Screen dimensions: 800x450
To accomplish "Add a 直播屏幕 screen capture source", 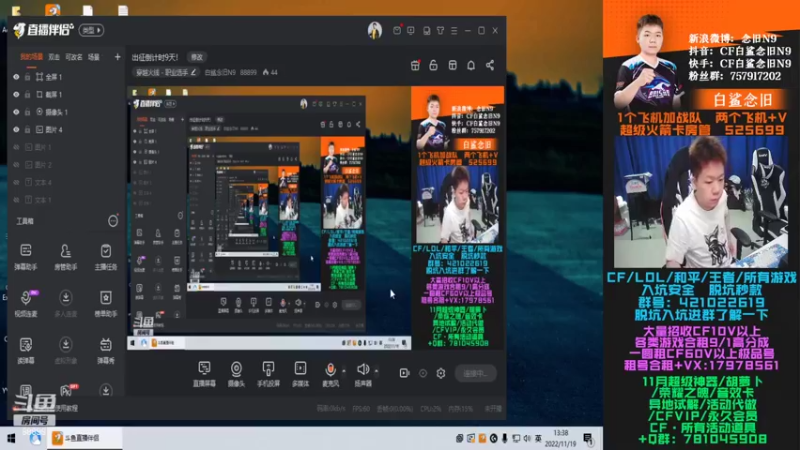I will [x=204, y=373].
